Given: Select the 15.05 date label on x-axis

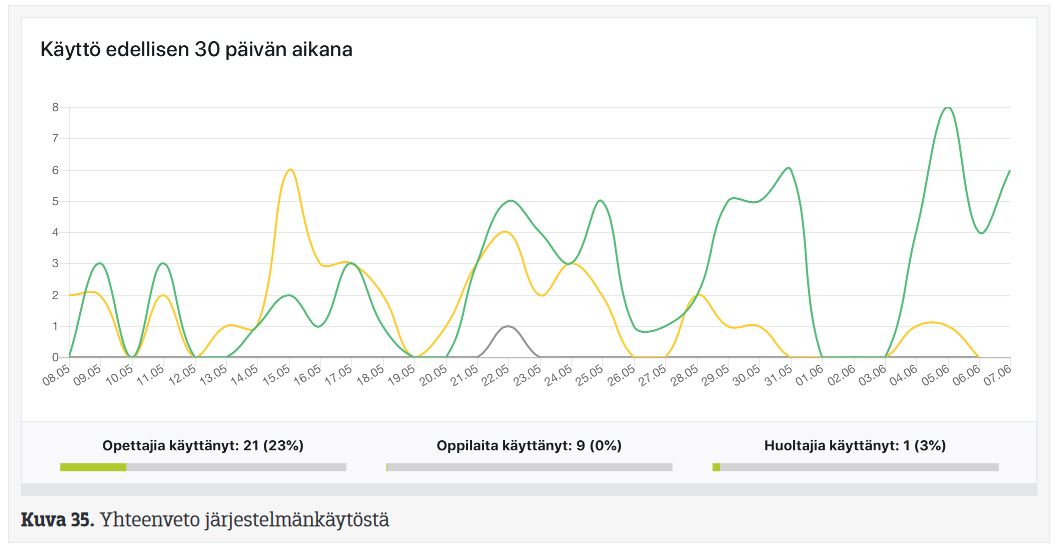Looking at the screenshot, I should click(x=276, y=378).
